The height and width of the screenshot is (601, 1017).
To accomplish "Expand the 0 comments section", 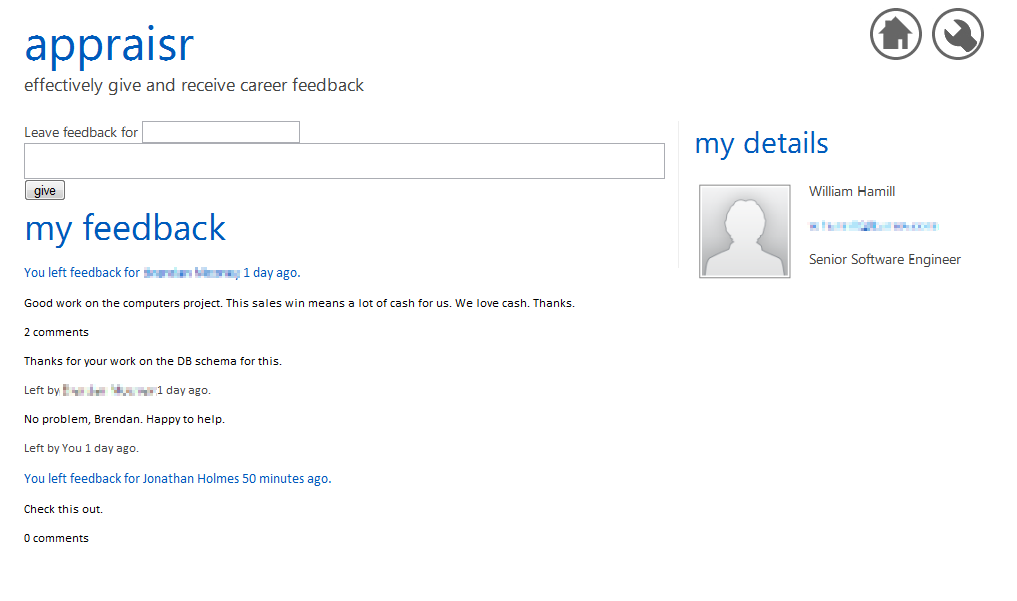I will [56, 538].
